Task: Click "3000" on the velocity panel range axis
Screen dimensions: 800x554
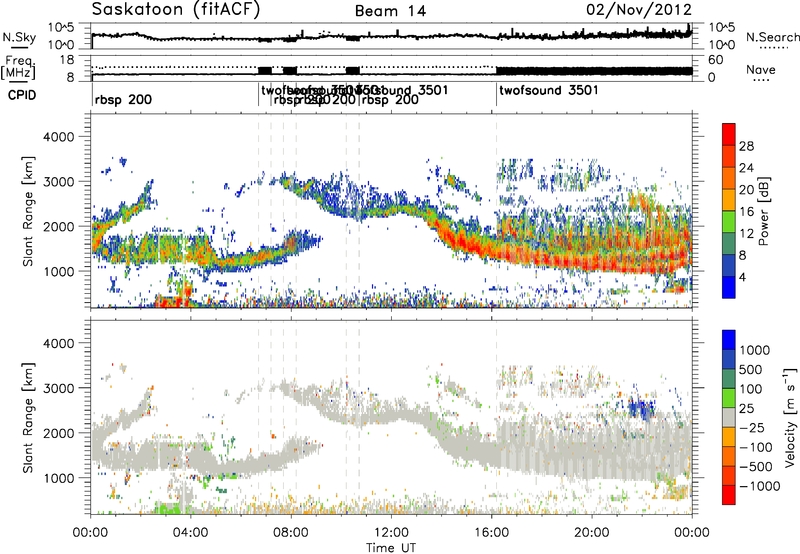Action: click(x=58, y=388)
